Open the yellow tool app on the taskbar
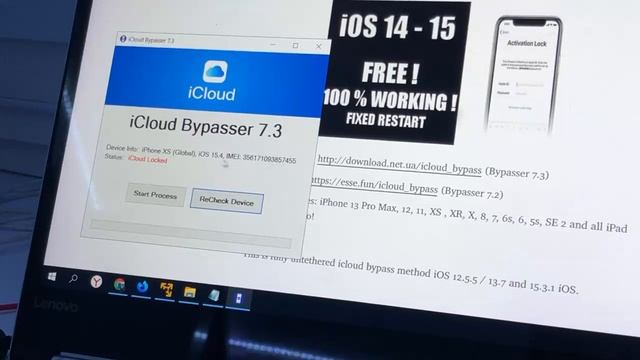This screenshot has width=640, height=360. coord(166,290)
